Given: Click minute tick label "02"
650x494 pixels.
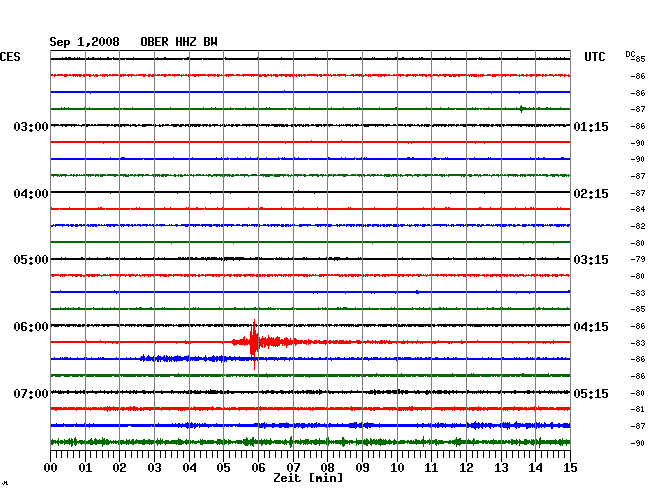Looking at the screenshot, I should (x=119, y=468).
